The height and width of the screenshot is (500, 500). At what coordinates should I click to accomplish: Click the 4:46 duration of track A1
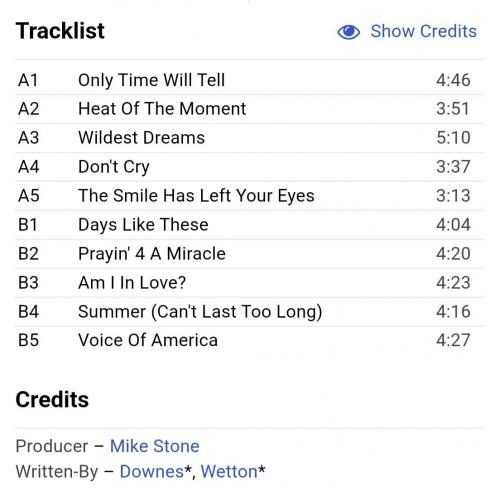tap(453, 80)
